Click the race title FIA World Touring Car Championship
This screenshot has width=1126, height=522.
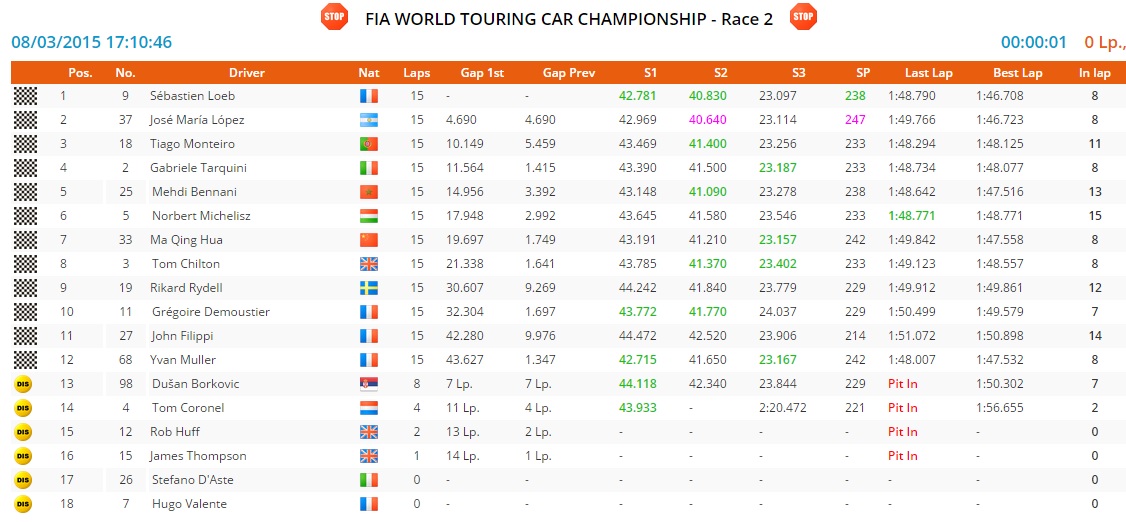pos(568,18)
